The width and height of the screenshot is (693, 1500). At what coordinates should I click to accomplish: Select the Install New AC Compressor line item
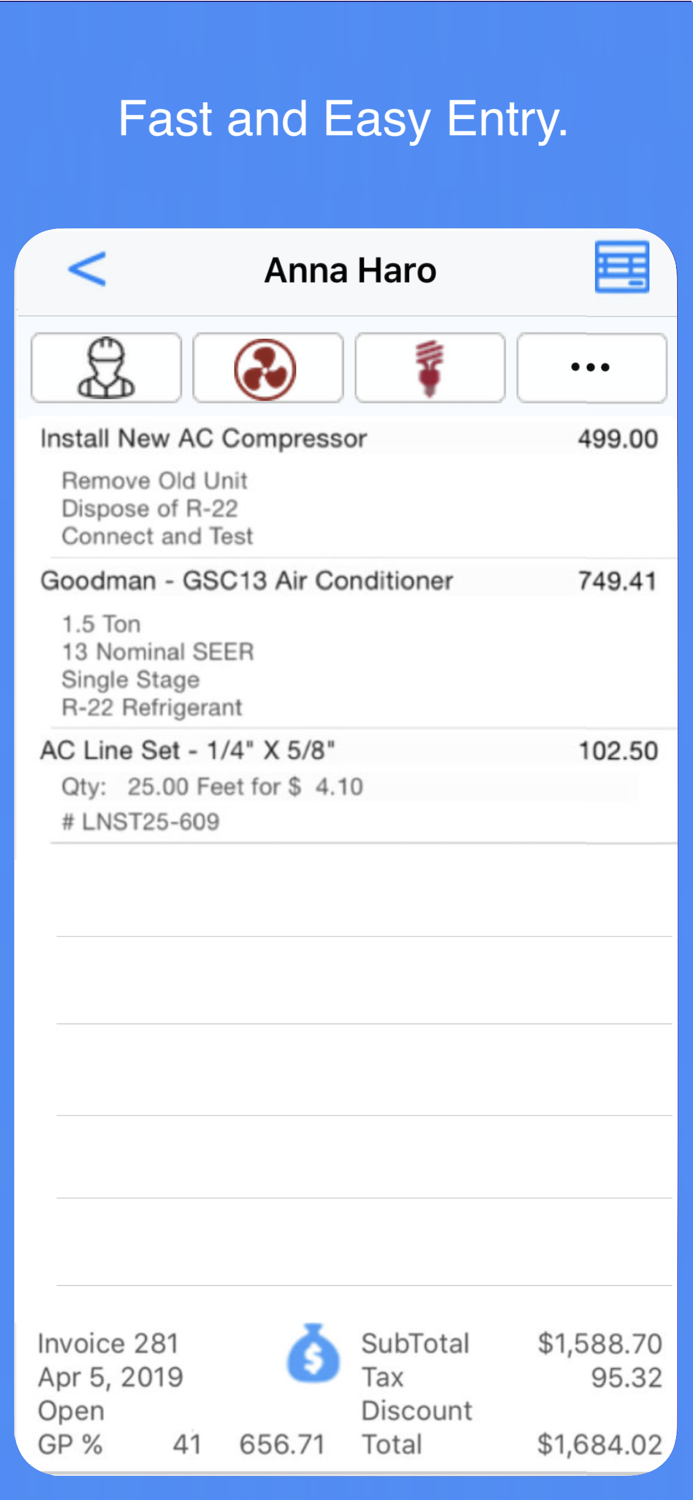(203, 438)
